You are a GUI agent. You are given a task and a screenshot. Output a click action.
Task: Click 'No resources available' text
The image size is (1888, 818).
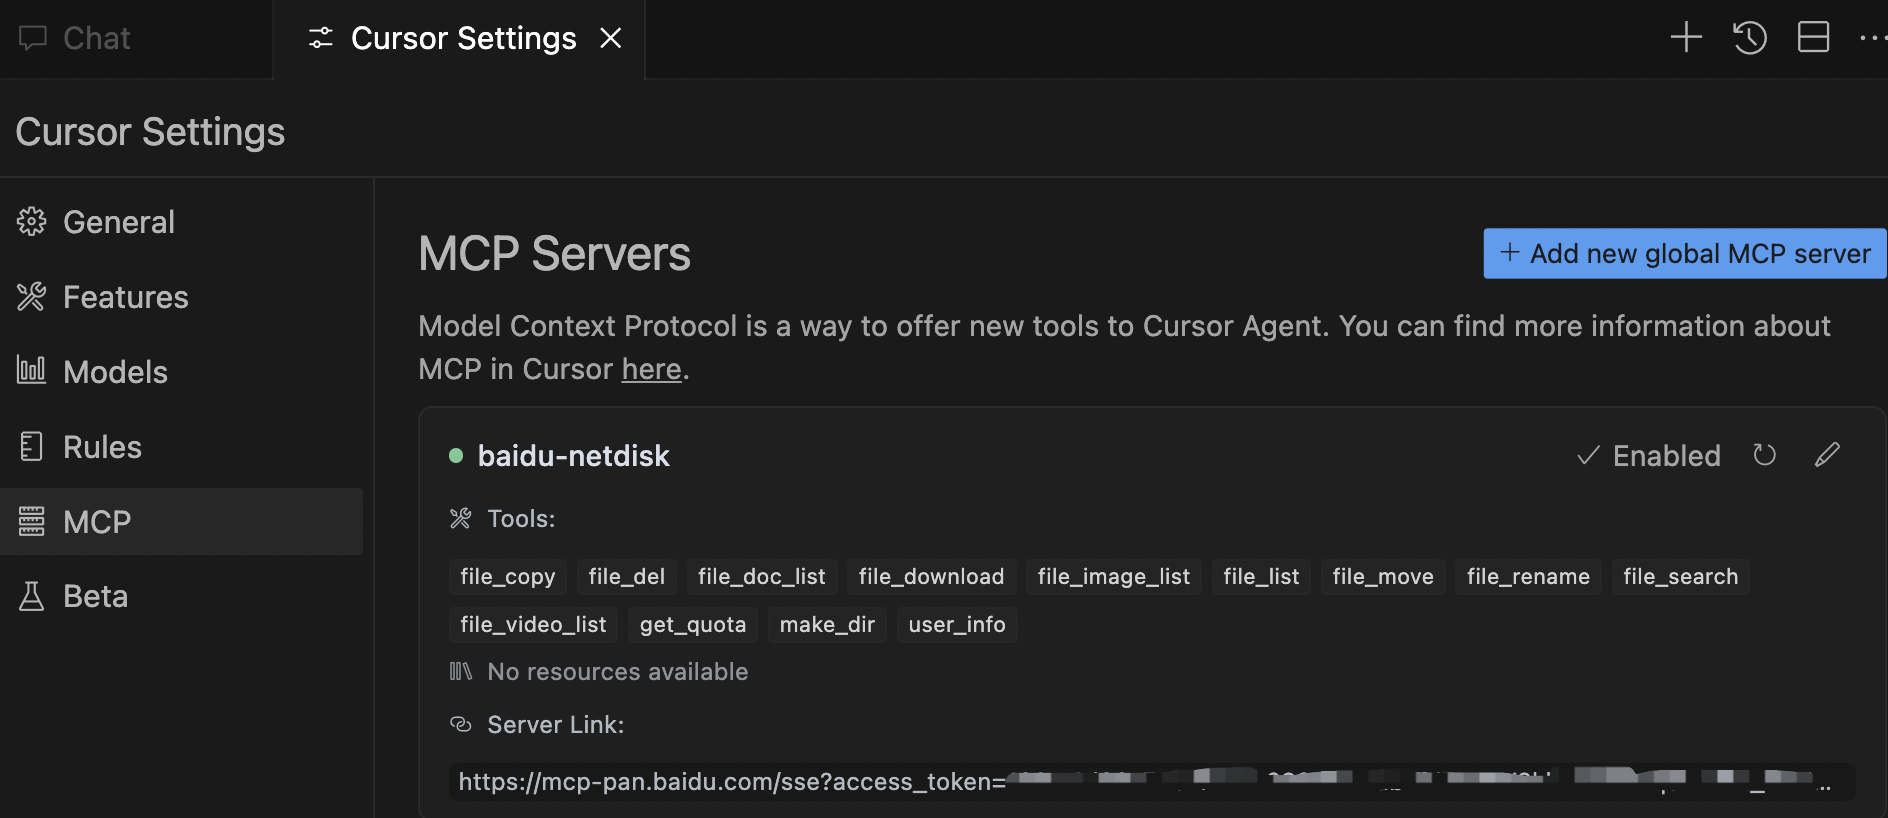click(x=618, y=672)
